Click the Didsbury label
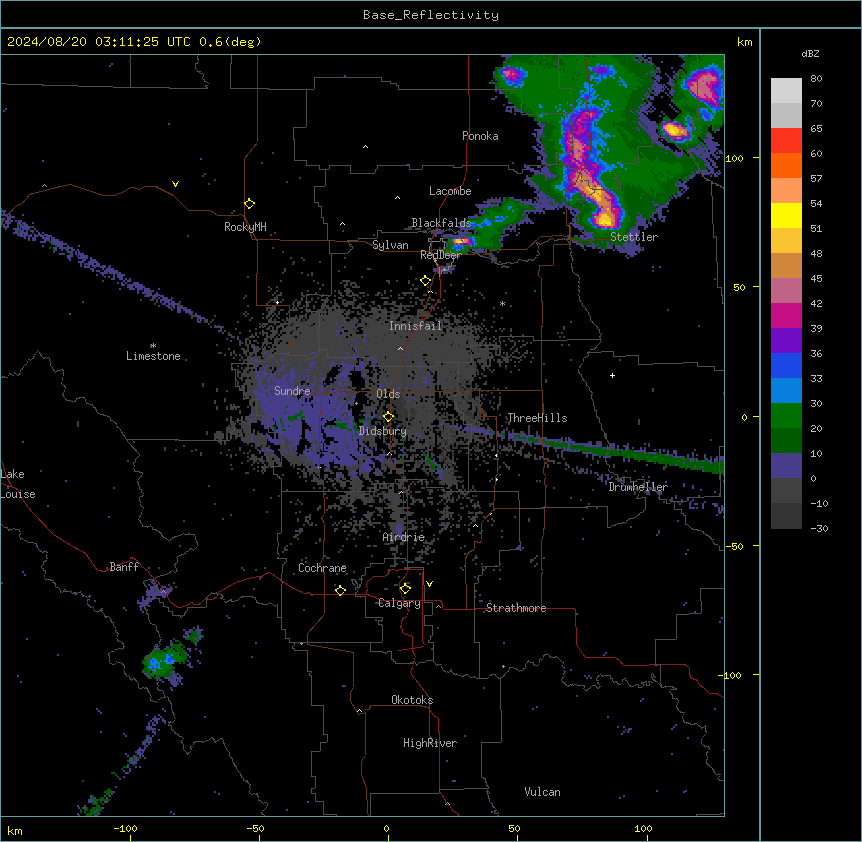 [x=383, y=431]
